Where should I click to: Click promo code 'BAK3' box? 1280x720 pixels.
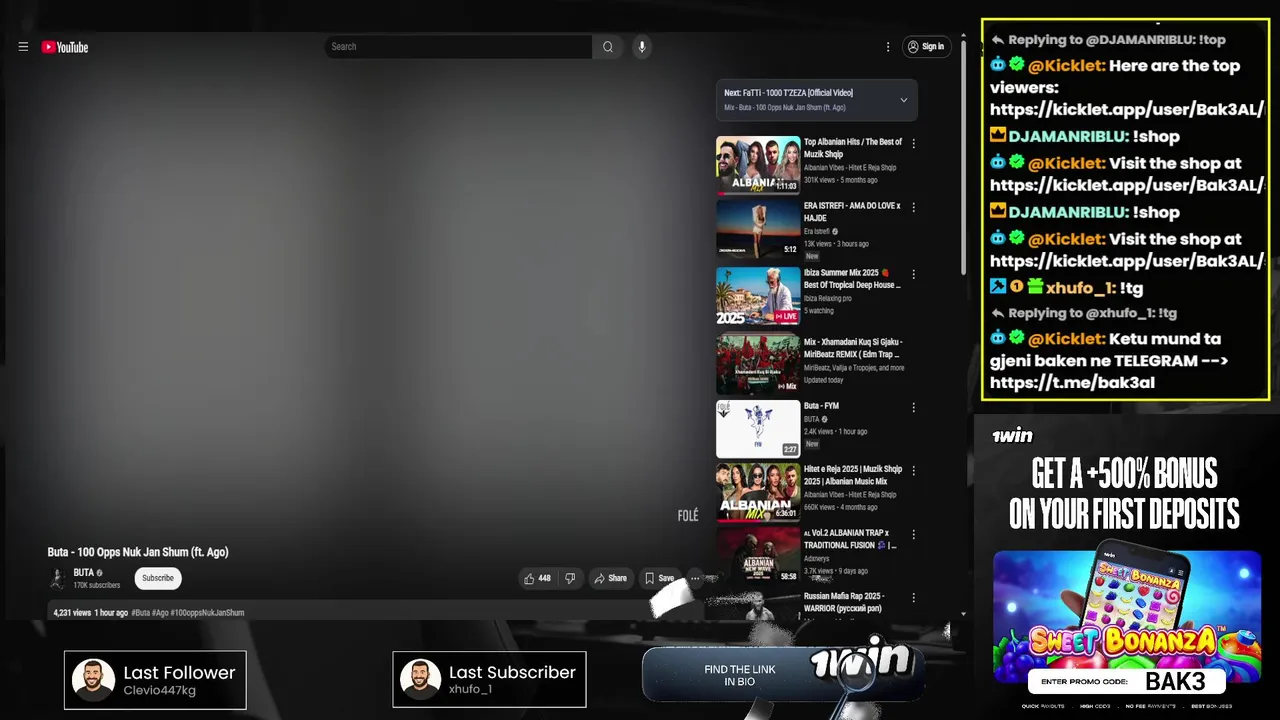click(x=1127, y=682)
